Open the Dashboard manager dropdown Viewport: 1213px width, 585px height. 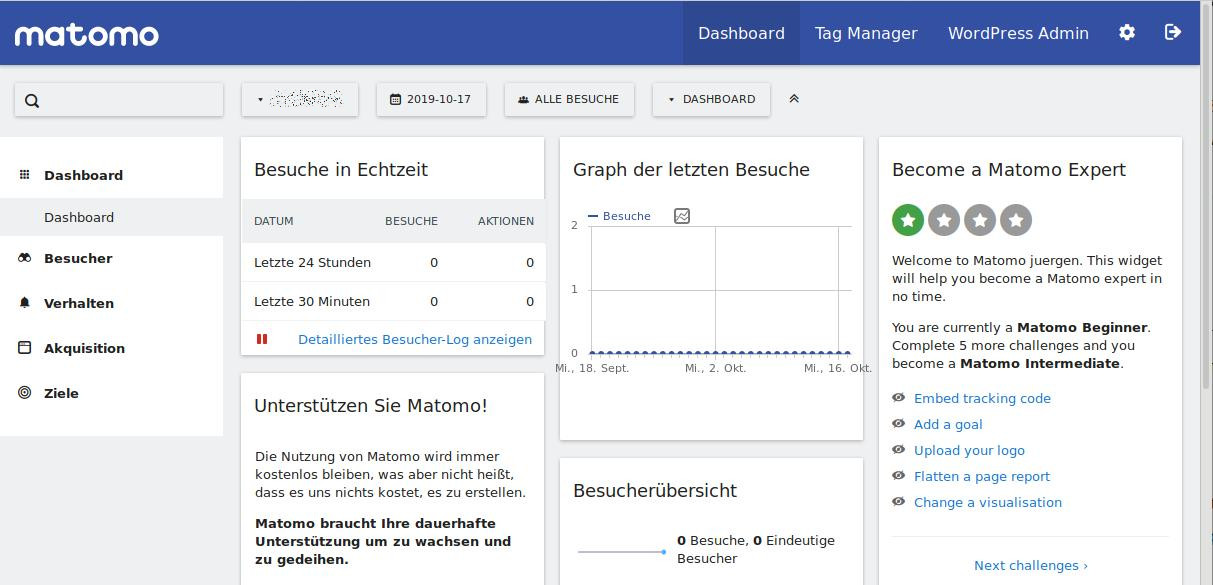711,99
